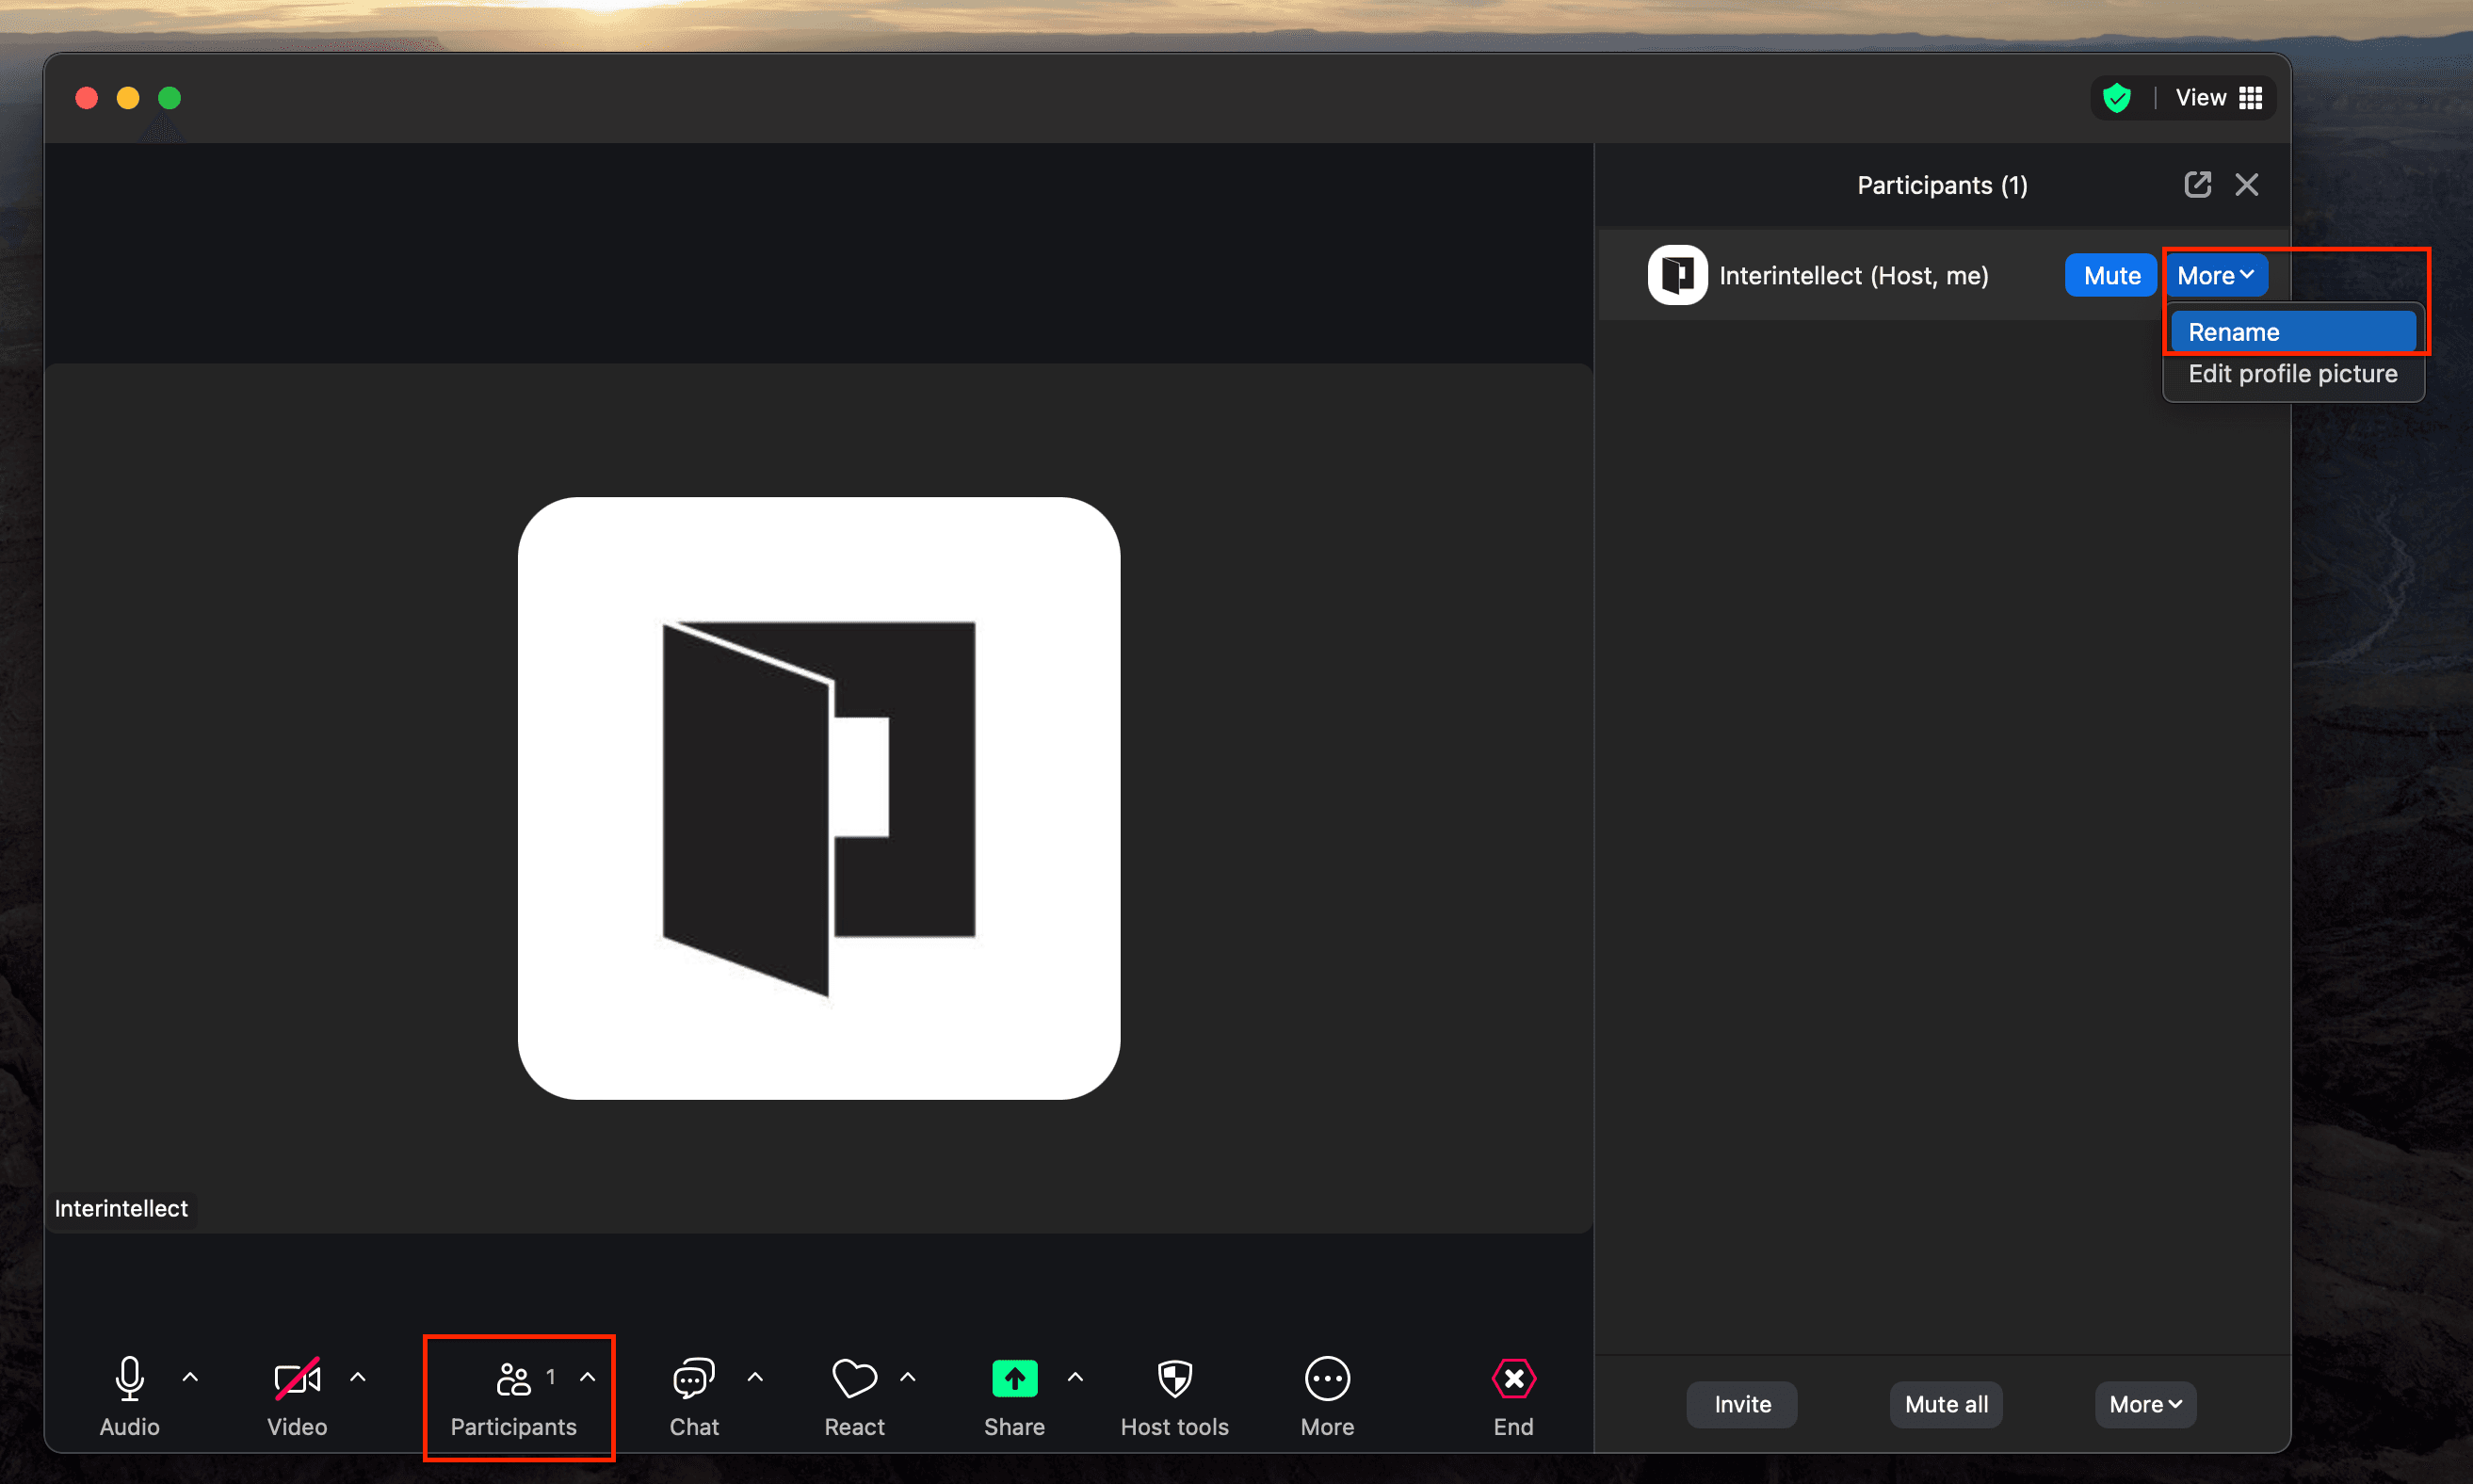
Task: Click the Participants (1) panel title
Action: click(x=1942, y=185)
